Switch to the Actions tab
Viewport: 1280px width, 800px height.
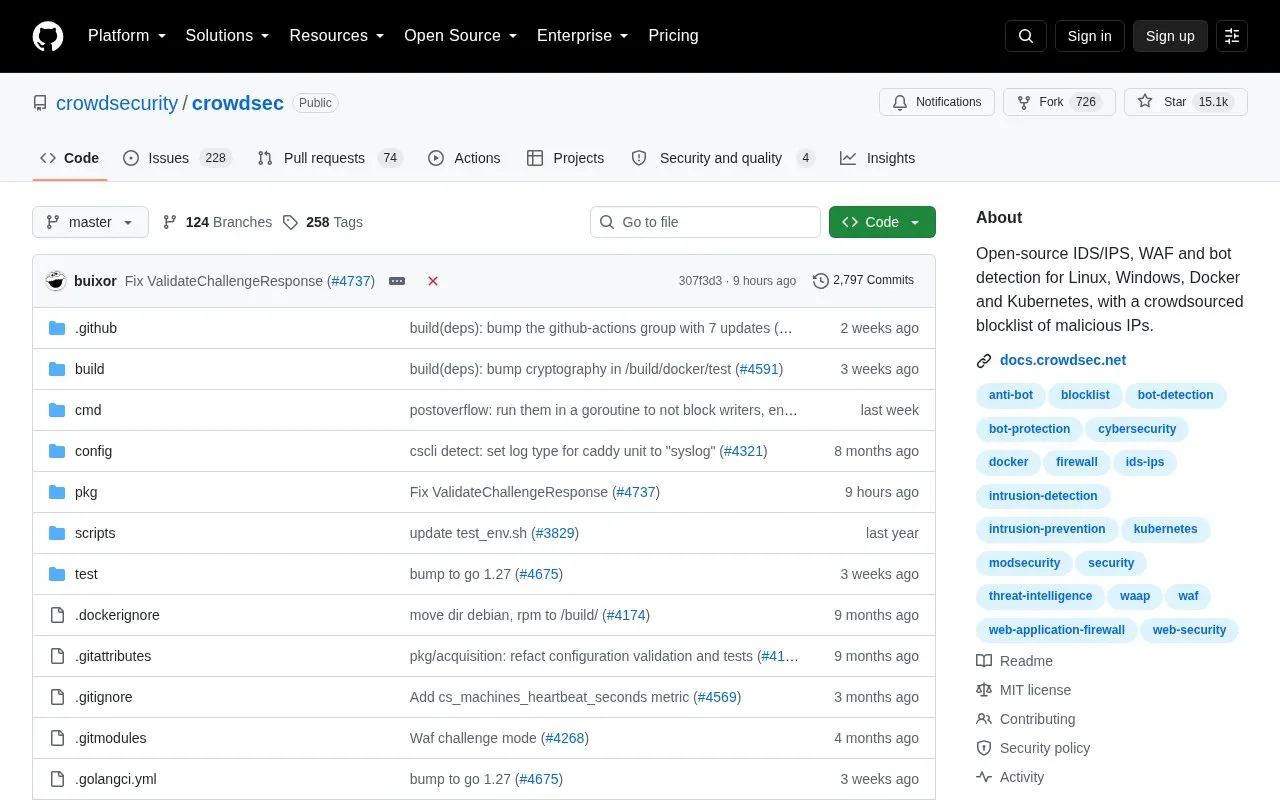tap(464, 158)
